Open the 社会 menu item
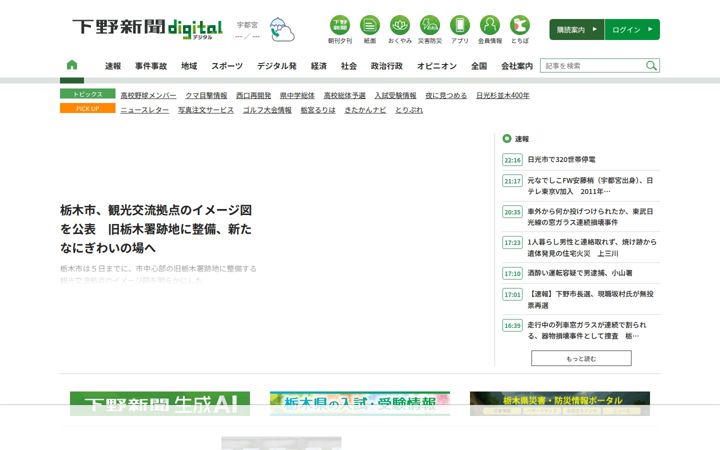This screenshot has height=450, width=720. [x=349, y=66]
